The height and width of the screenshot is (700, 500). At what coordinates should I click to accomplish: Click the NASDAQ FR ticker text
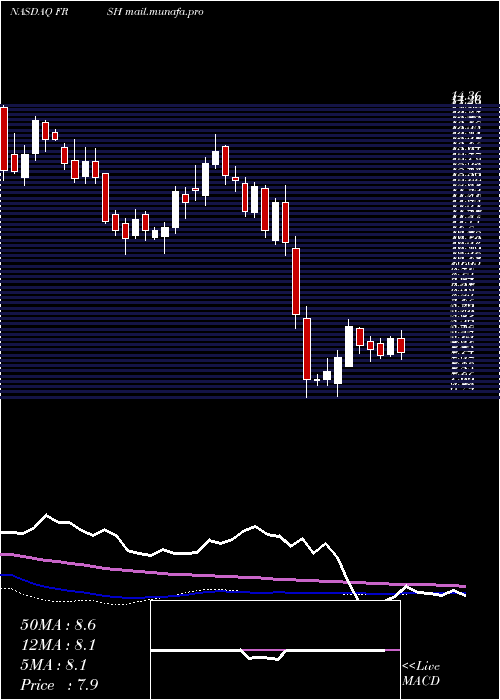(x=39, y=12)
